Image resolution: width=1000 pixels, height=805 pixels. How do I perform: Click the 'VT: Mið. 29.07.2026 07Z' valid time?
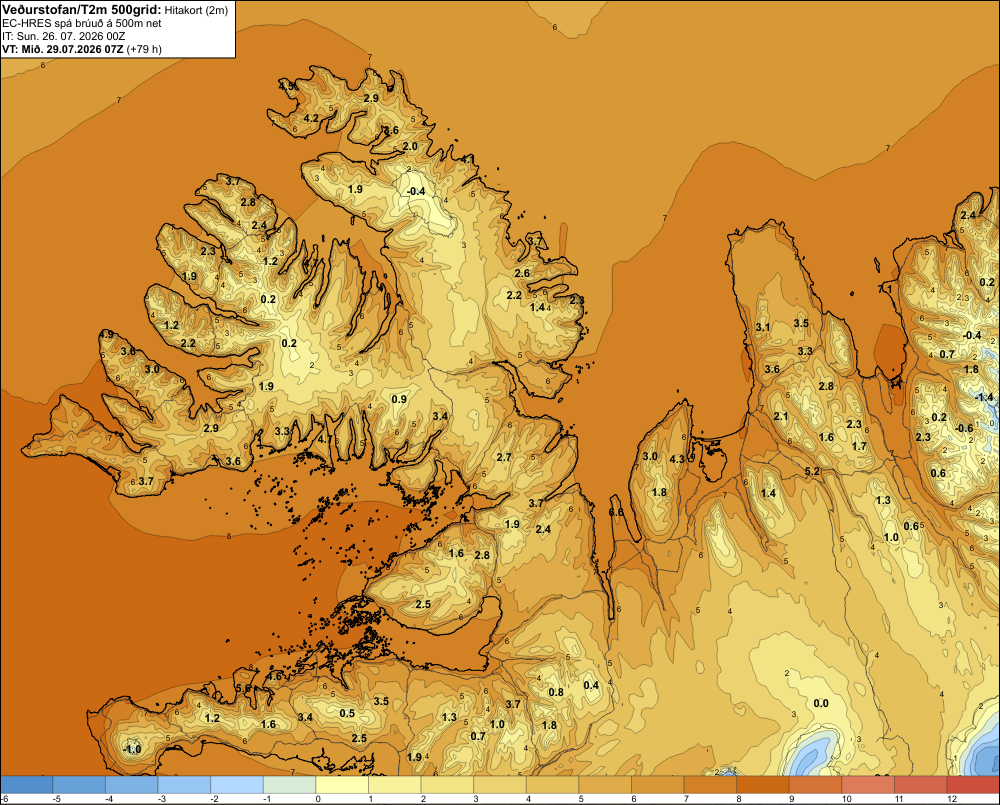click(63, 49)
